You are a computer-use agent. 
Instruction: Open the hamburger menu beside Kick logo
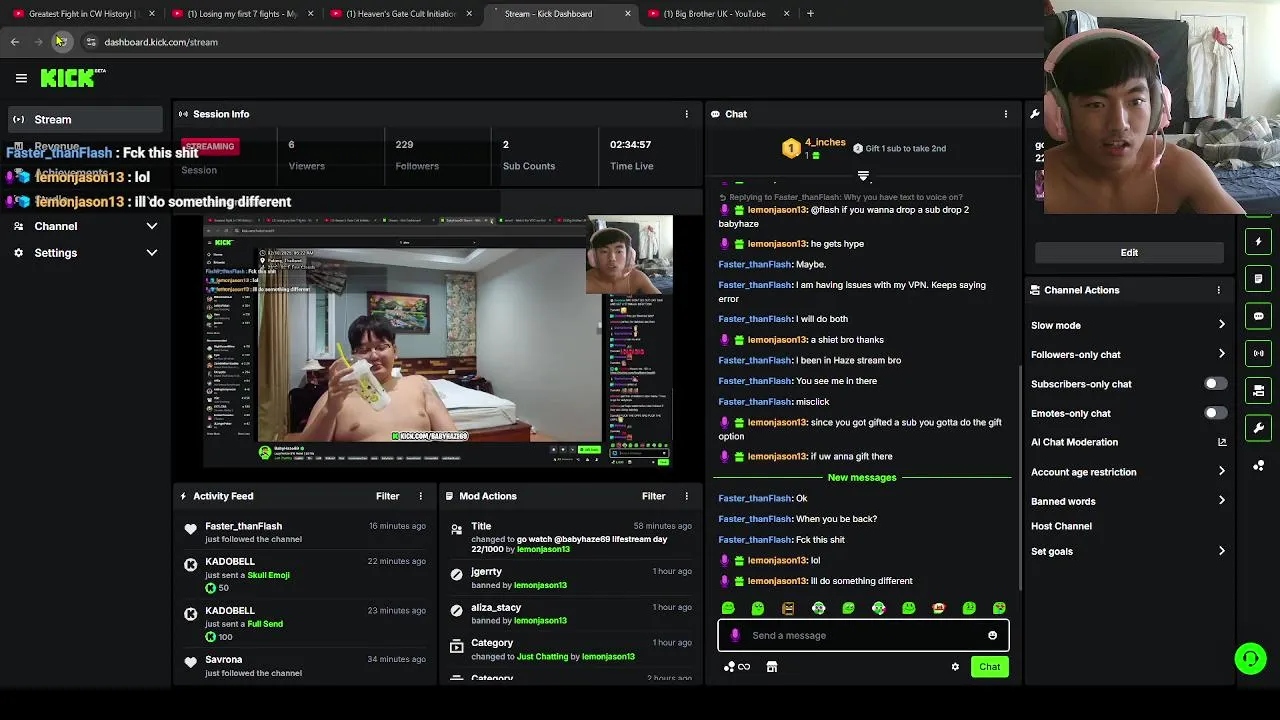point(21,78)
